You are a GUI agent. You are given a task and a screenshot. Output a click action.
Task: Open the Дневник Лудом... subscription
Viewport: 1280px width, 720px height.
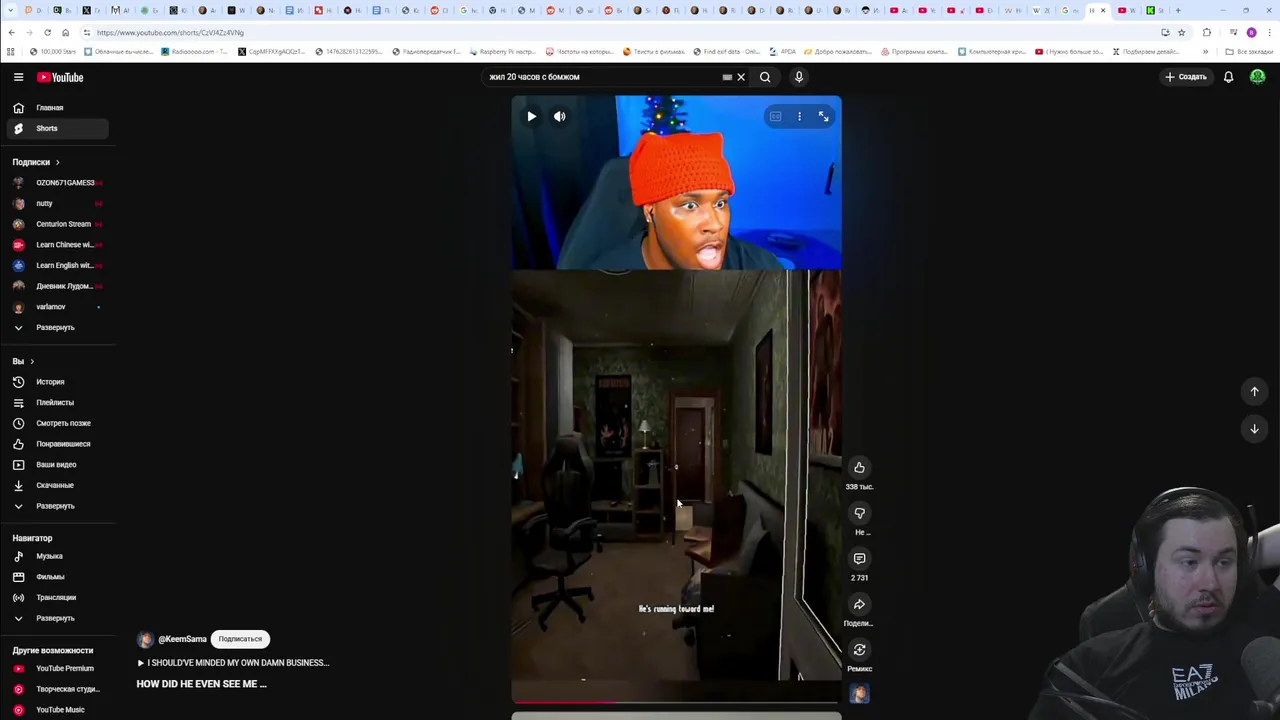[x=57, y=286]
